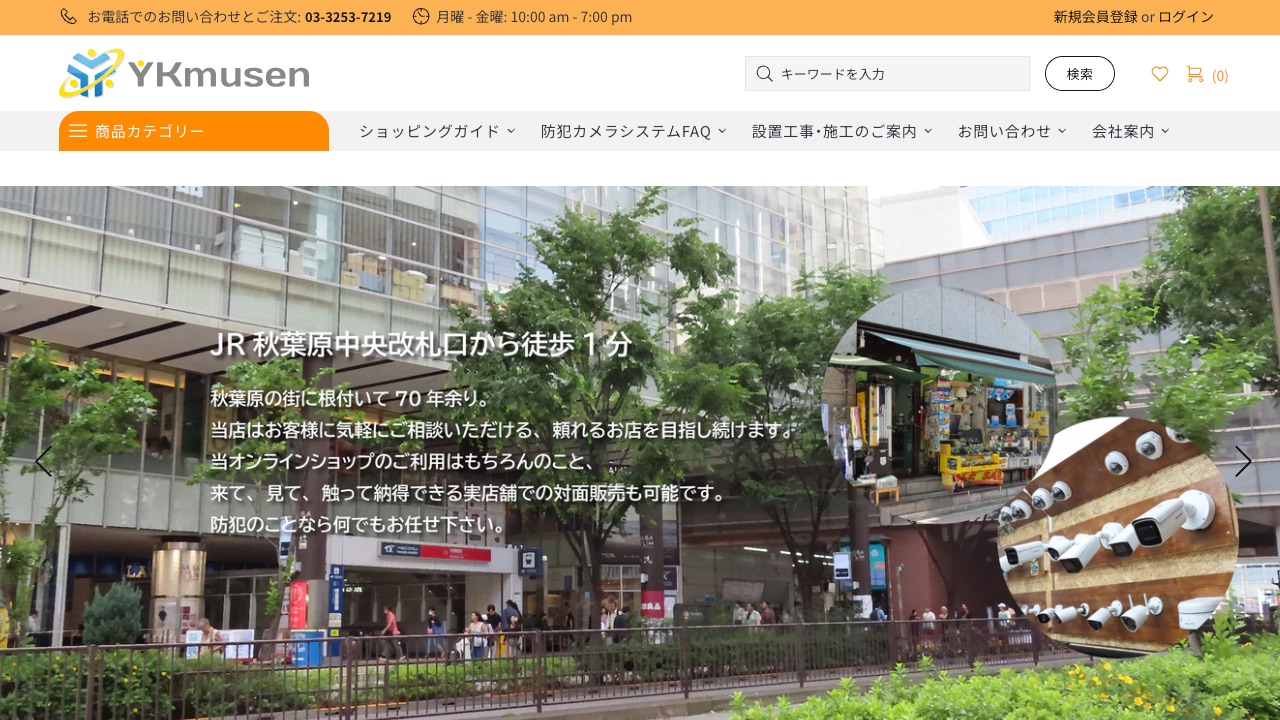The image size is (1280, 720).
Task: Expand the 設置工事・施工のご案内 dropdown
Action: [841, 131]
